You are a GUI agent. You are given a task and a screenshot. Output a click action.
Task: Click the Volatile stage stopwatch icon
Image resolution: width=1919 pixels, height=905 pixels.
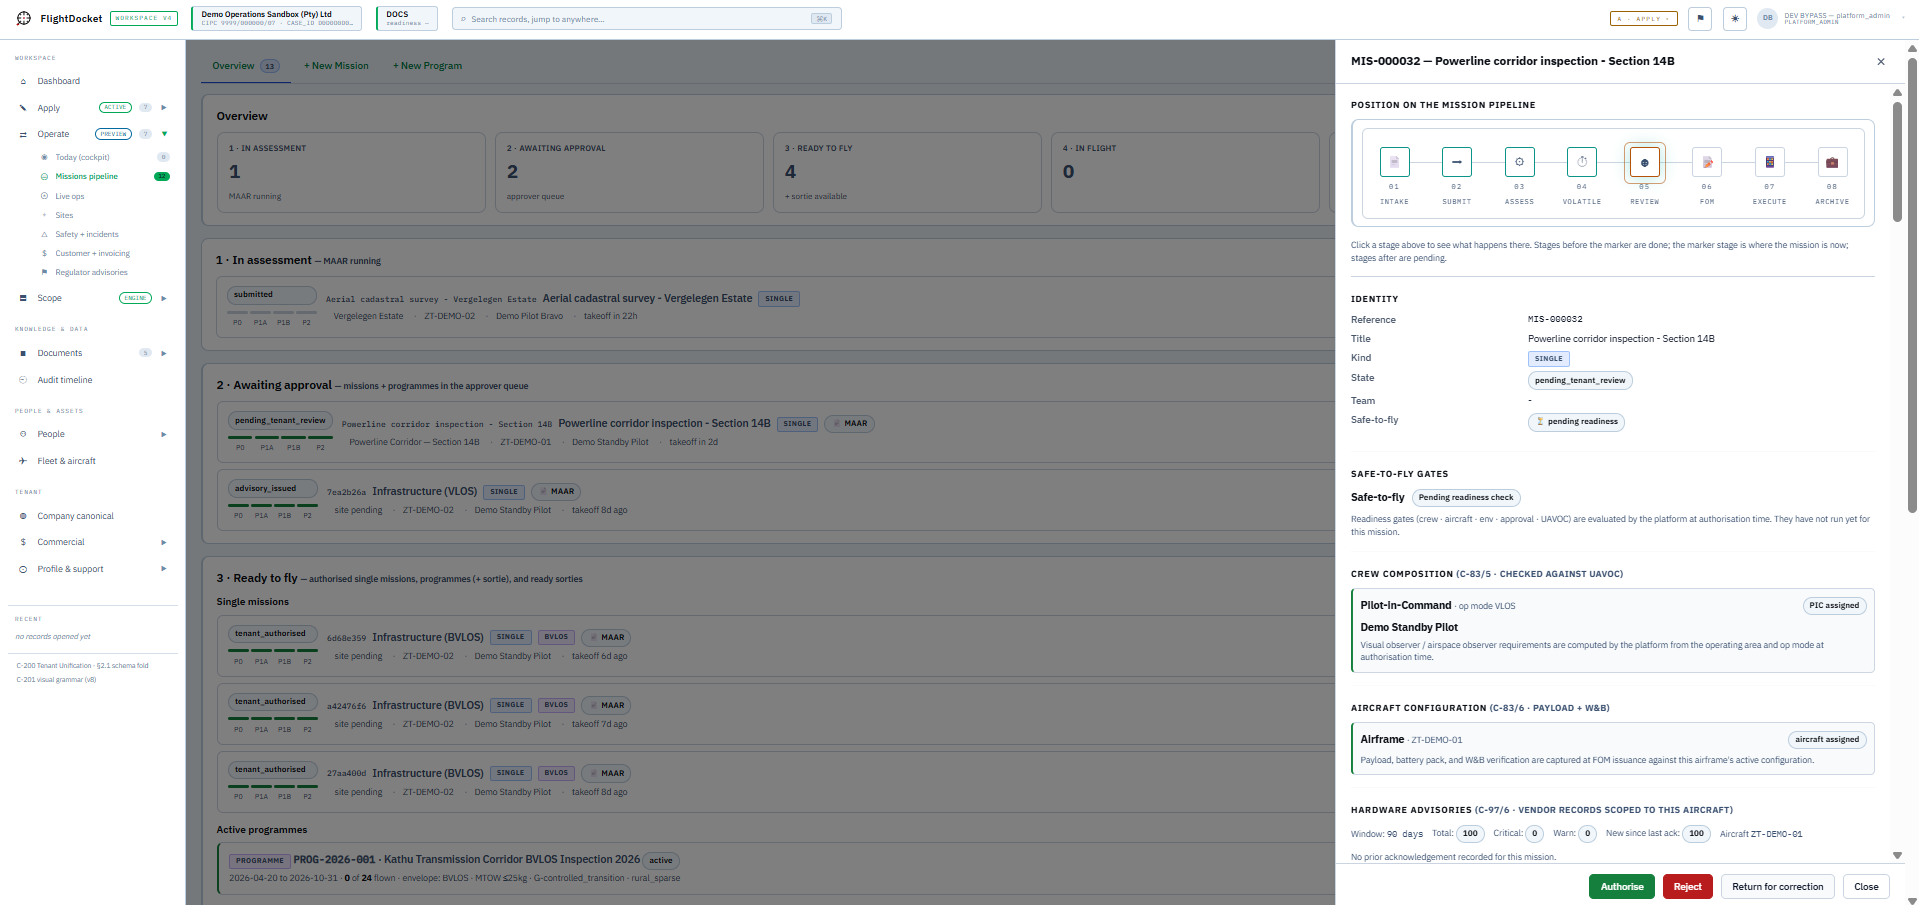(x=1582, y=162)
